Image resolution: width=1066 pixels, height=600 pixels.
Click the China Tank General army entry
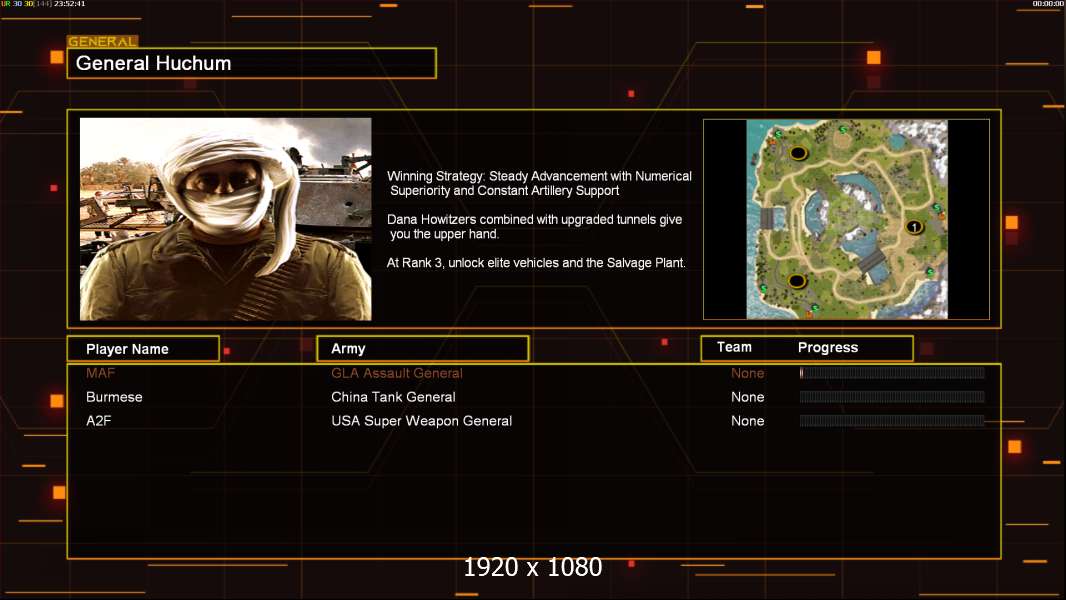[x=394, y=397]
